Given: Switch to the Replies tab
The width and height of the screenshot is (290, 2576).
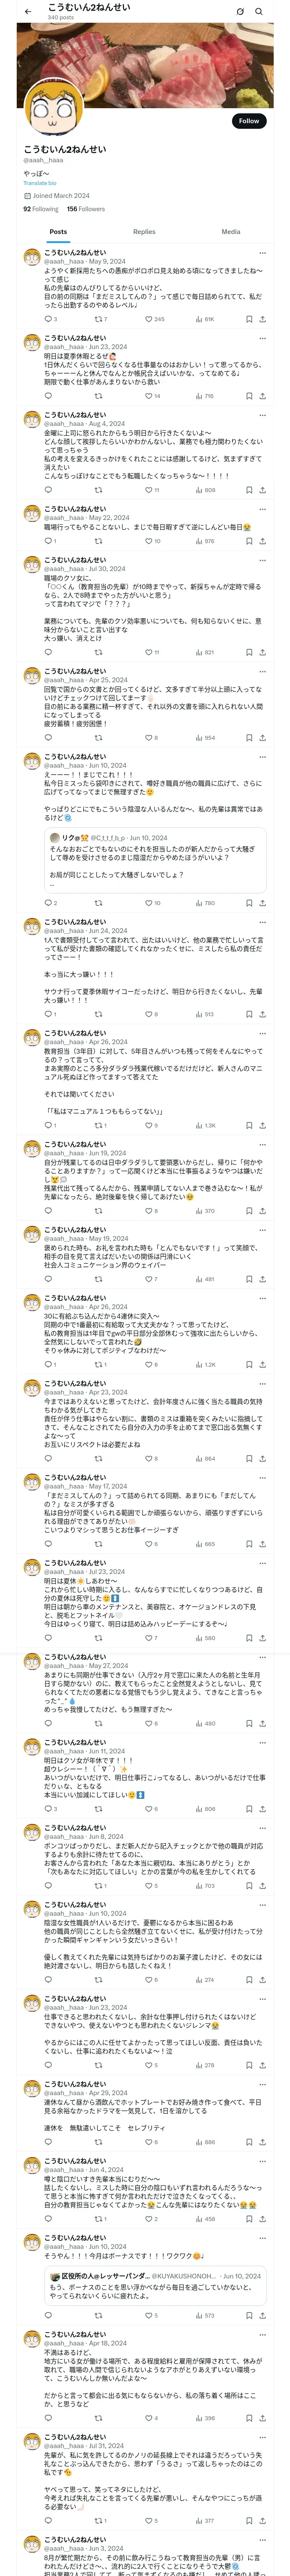Looking at the screenshot, I should pos(144,232).
